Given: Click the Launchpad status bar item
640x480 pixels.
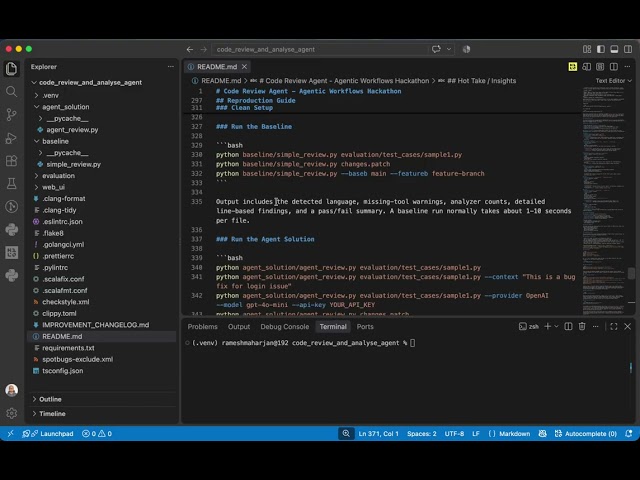Looking at the screenshot, I should pos(48,433).
